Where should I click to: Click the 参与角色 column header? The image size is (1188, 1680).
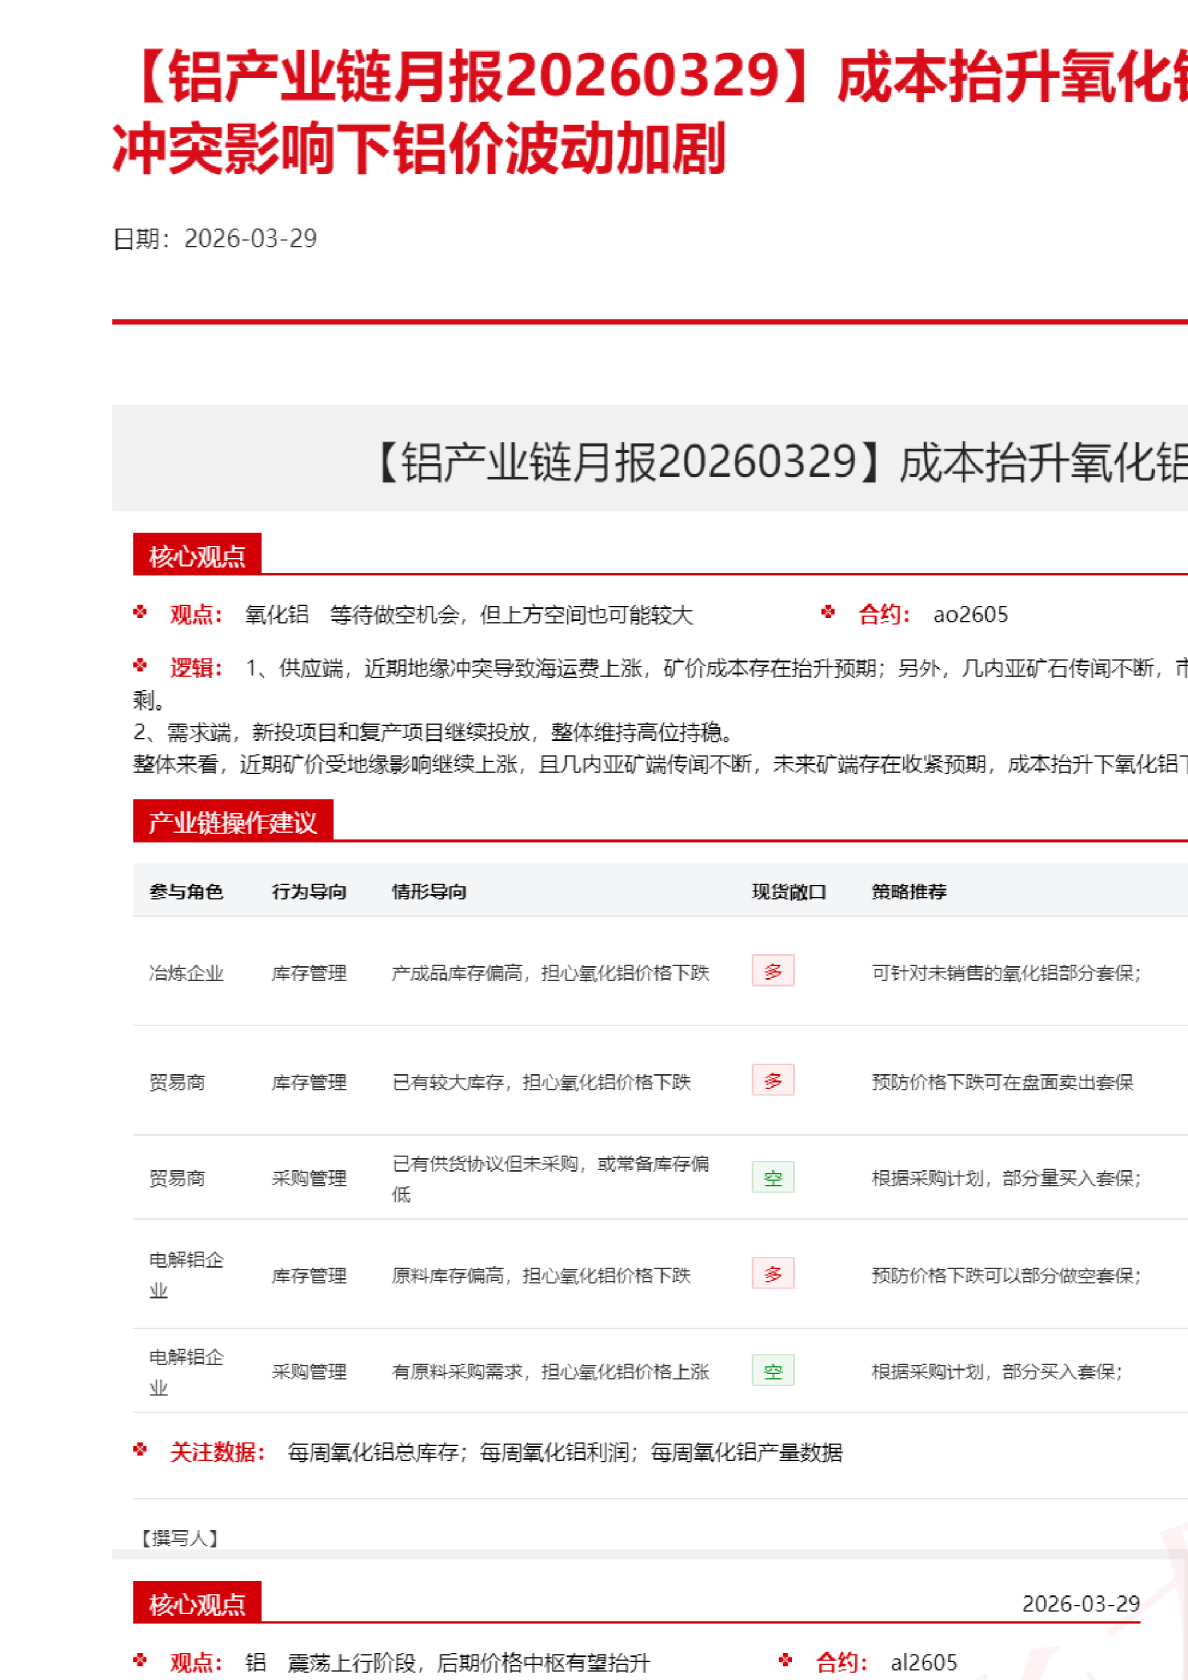point(186,891)
